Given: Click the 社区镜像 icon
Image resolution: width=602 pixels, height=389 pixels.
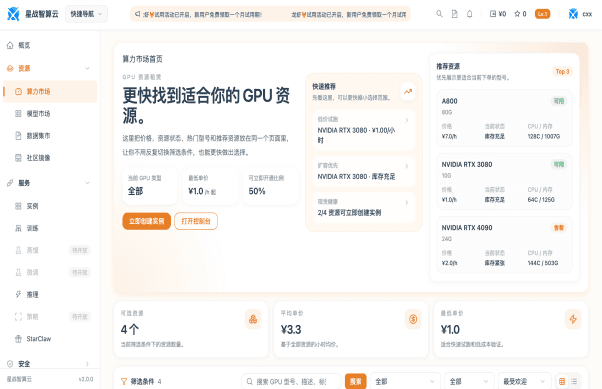Looking at the screenshot, I should click(x=18, y=158).
